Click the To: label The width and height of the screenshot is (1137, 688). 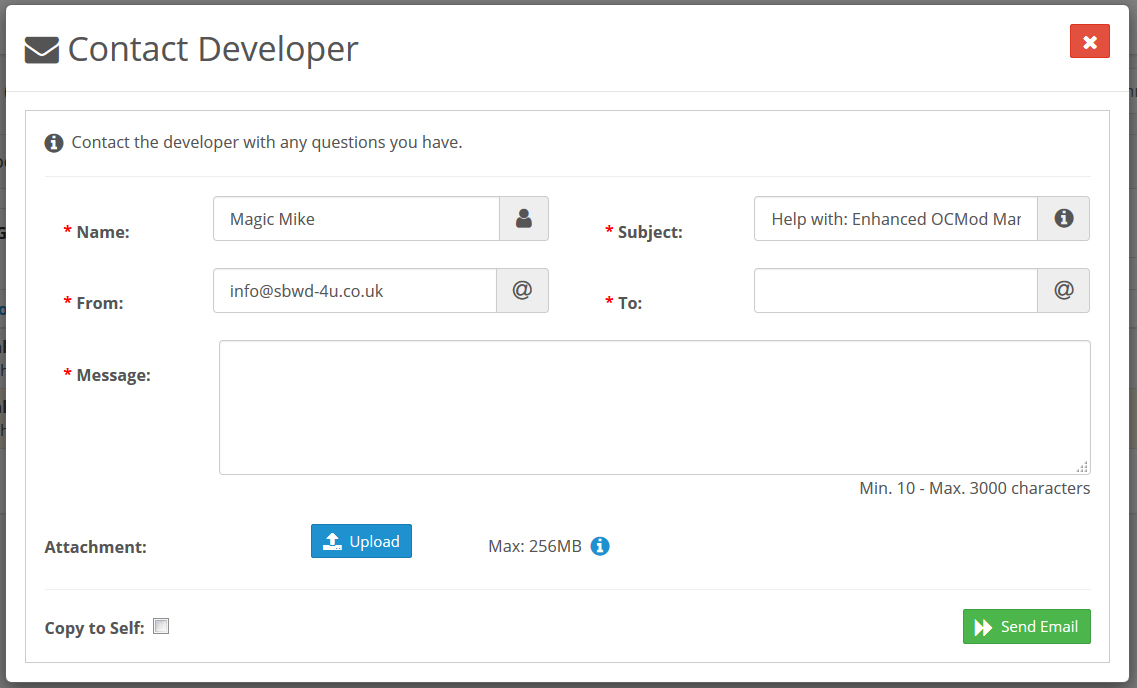[630, 303]
